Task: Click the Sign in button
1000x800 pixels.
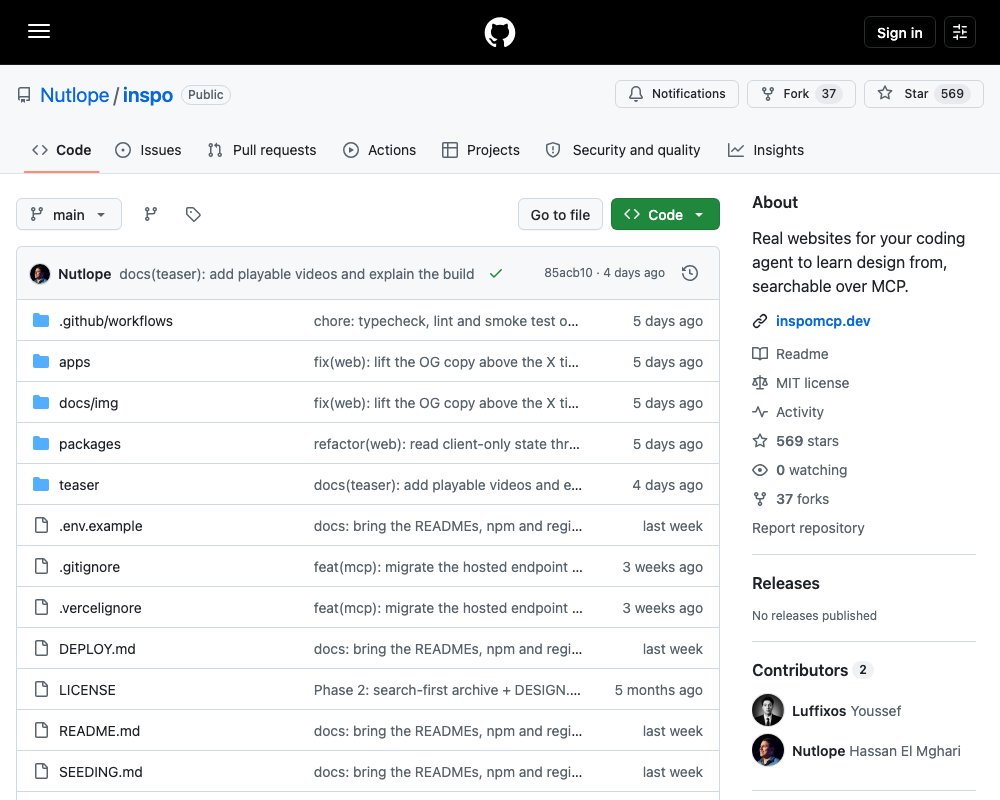Action: 899,32
